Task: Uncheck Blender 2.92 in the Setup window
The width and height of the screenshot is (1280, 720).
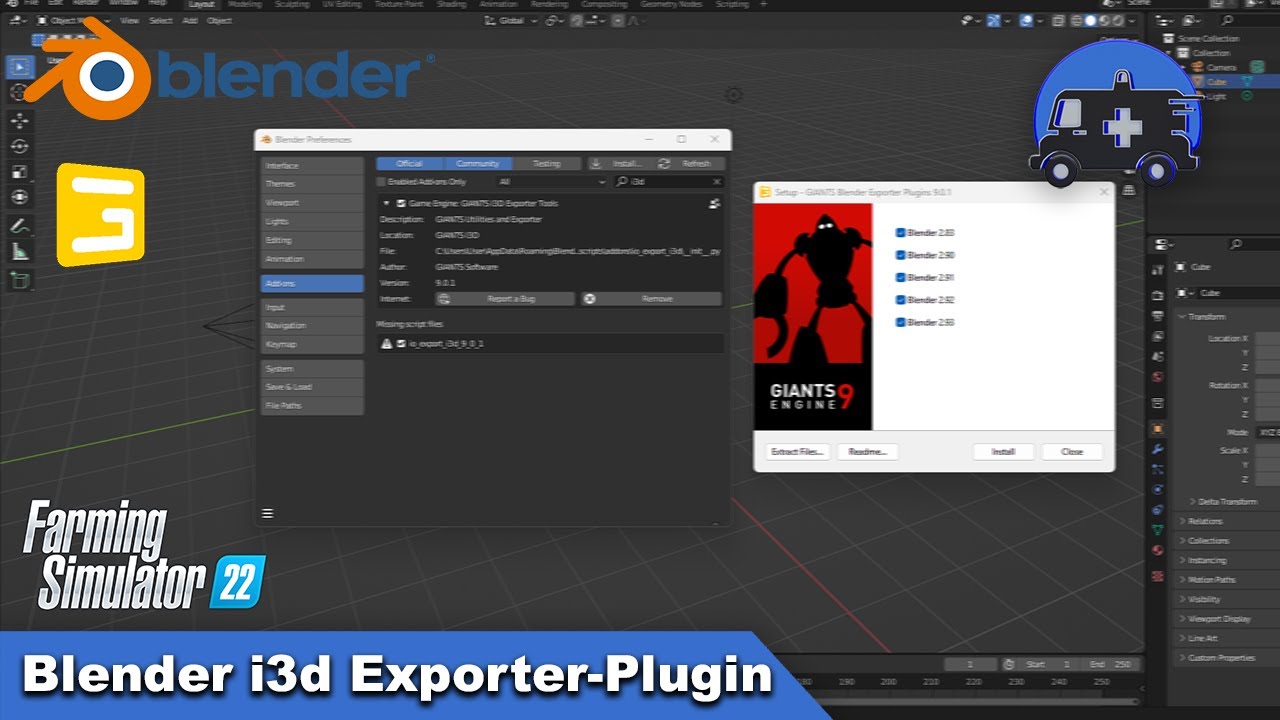Action: coord(900,299)
